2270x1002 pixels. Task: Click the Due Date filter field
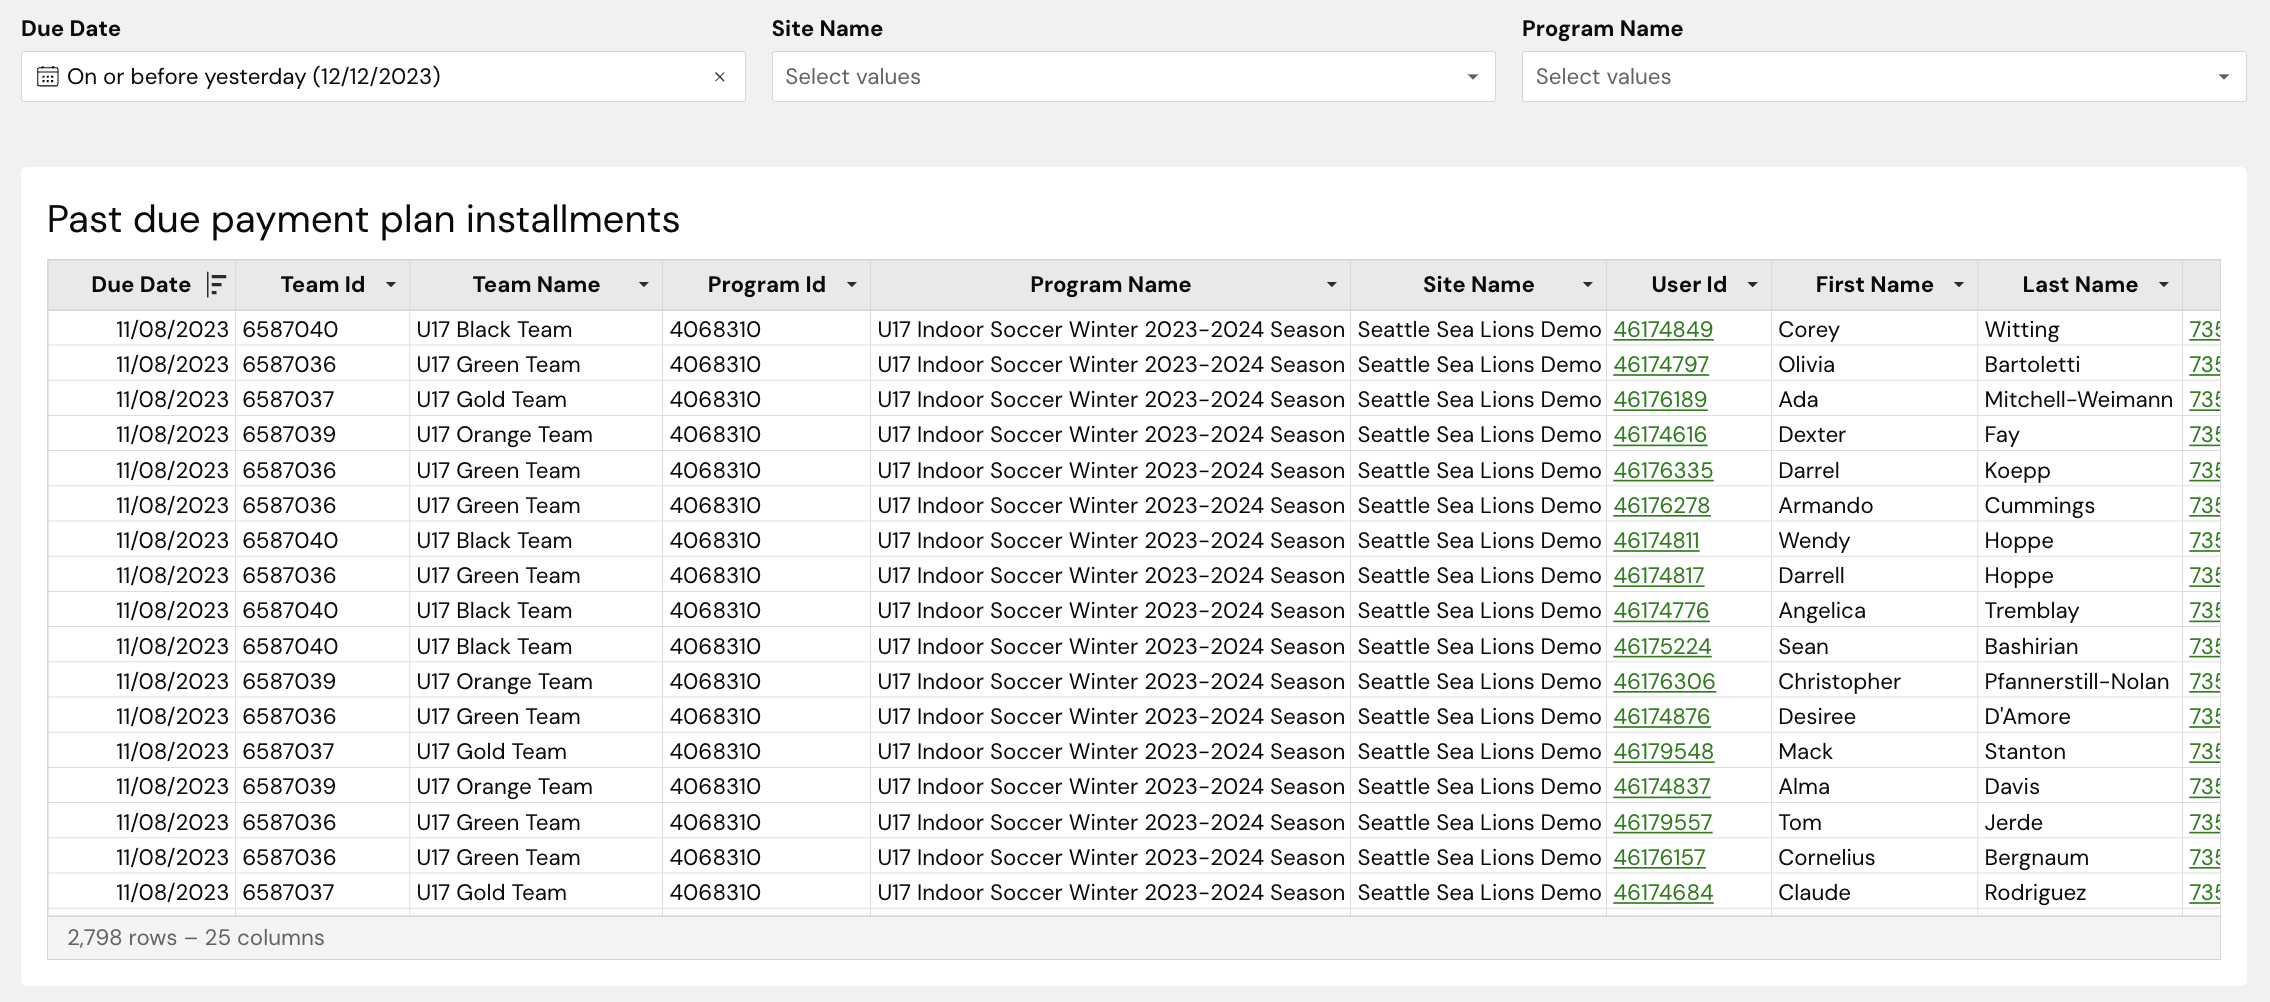(x=383, y=77)
